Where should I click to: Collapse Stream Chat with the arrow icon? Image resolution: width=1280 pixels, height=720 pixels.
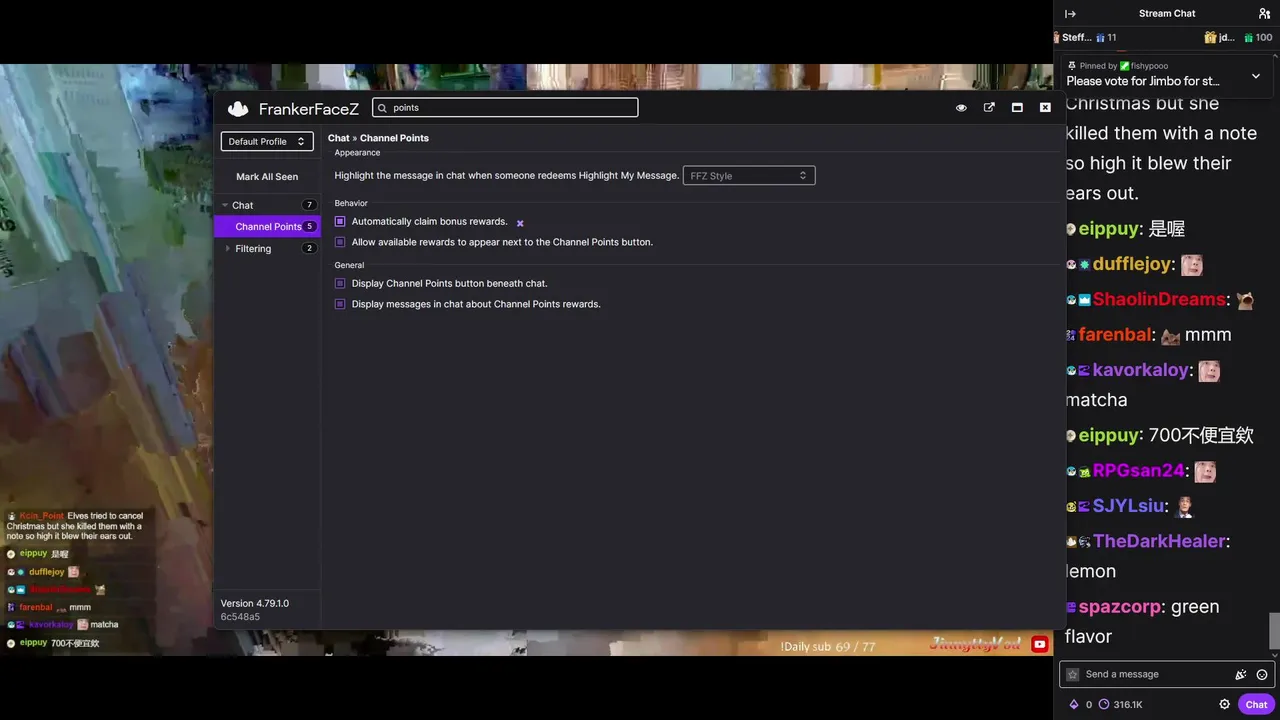[x=1070, y=14]
